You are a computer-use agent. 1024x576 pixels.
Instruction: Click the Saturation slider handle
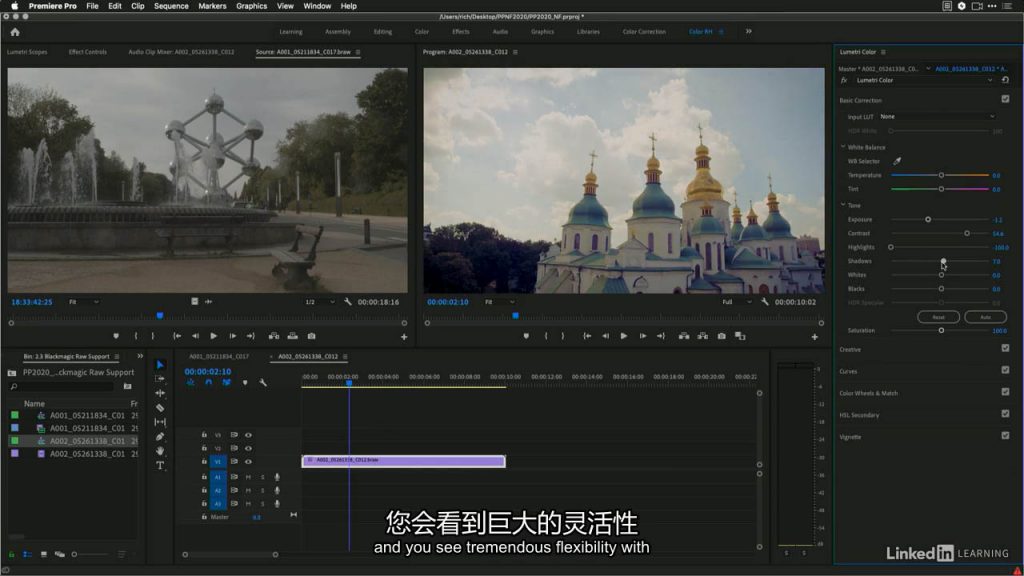[x=941, y=330]
